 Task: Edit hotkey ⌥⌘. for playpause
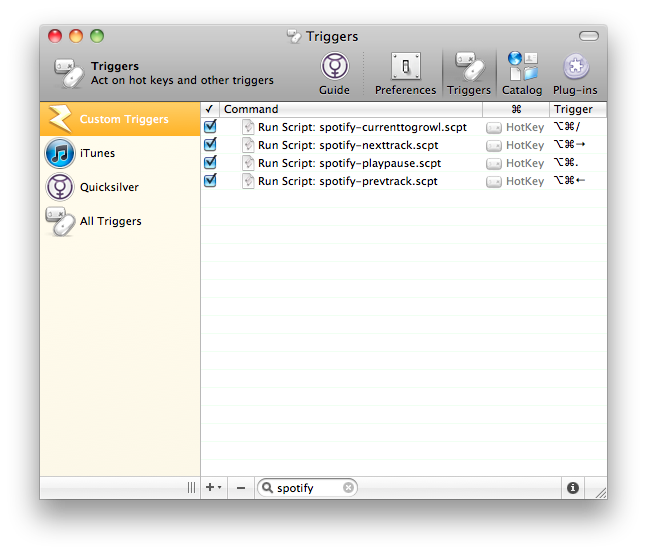(x=566, y=163)
